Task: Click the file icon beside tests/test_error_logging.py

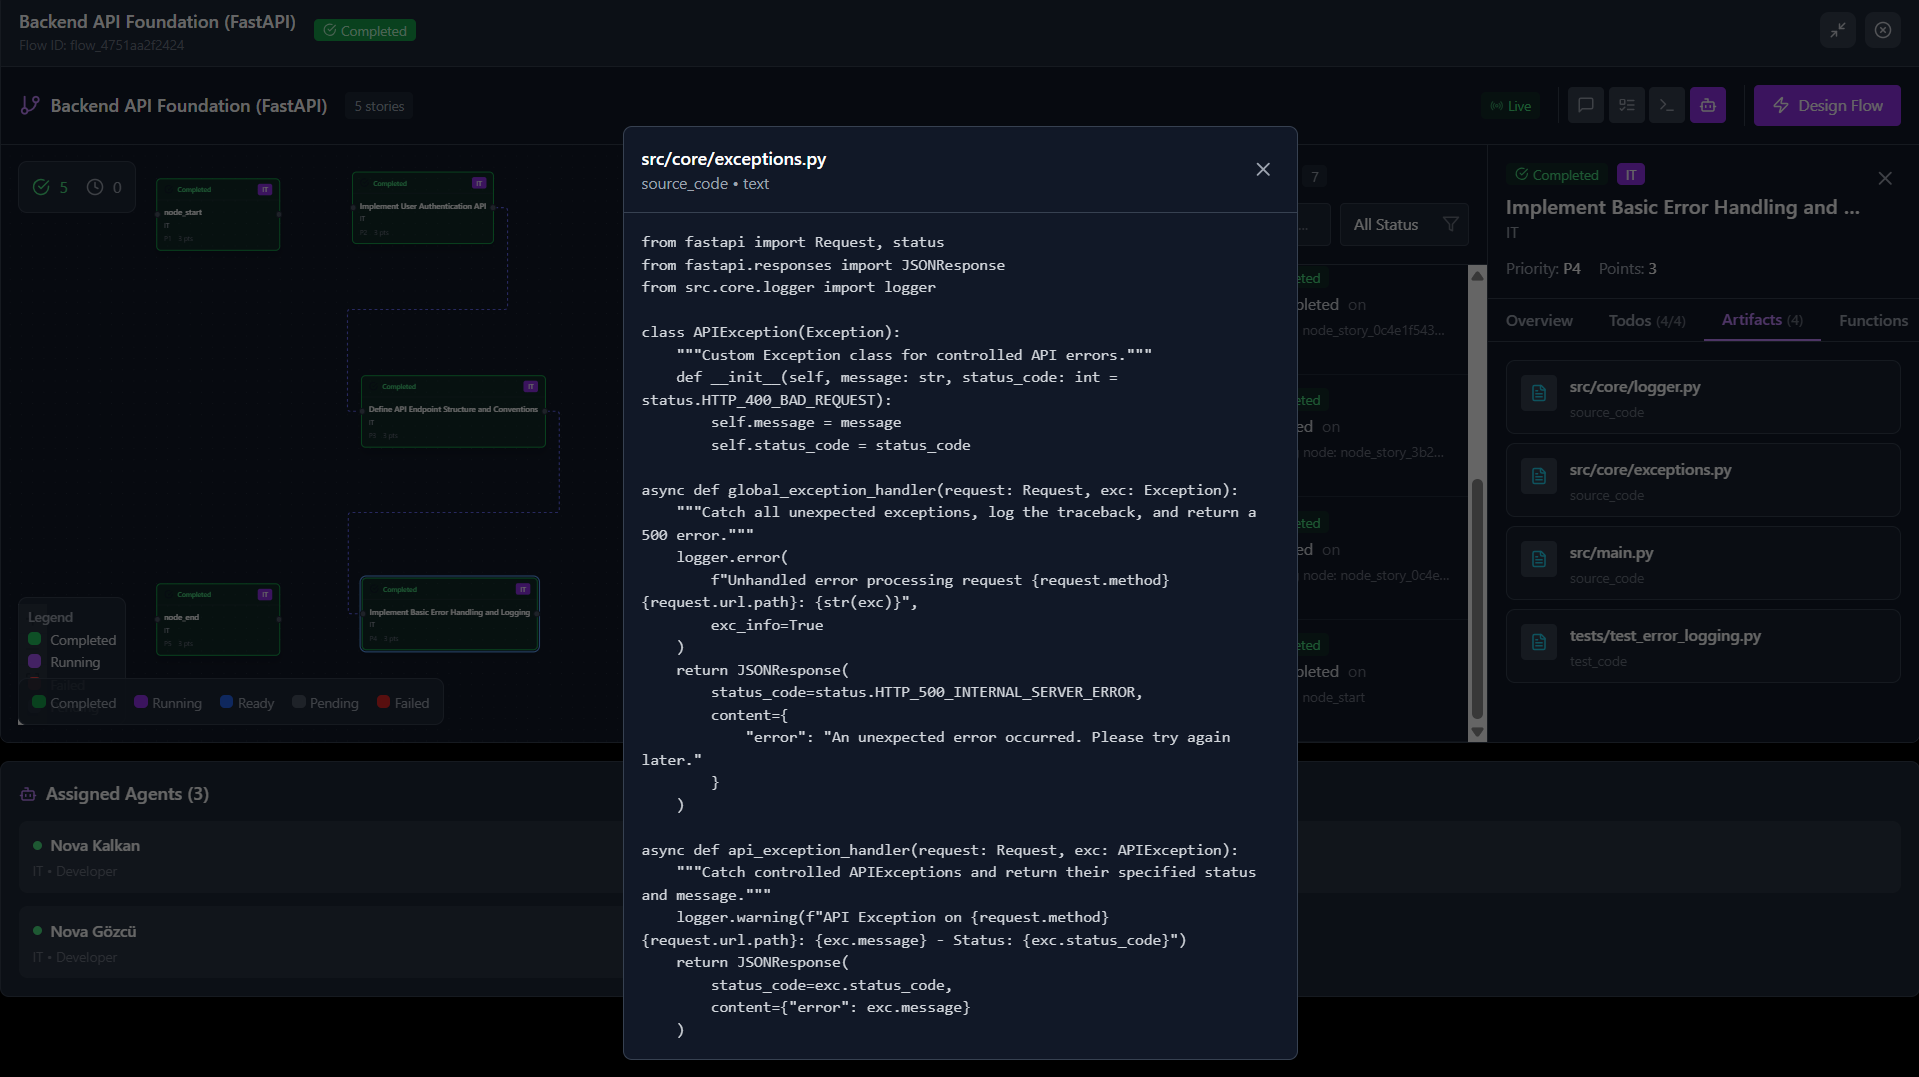Action: click(x=1539, y=642)
